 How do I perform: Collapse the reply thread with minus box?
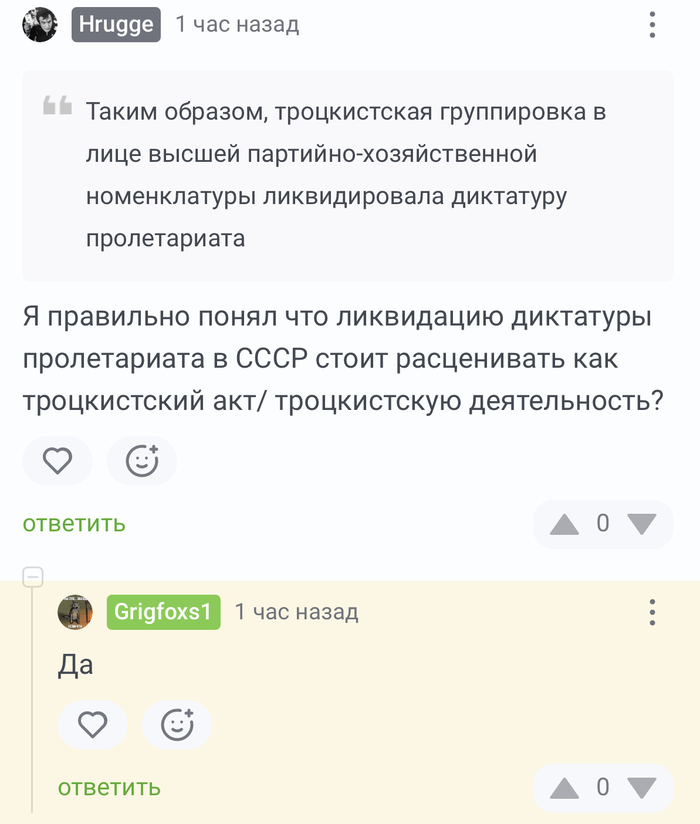[x=33, y=576]
